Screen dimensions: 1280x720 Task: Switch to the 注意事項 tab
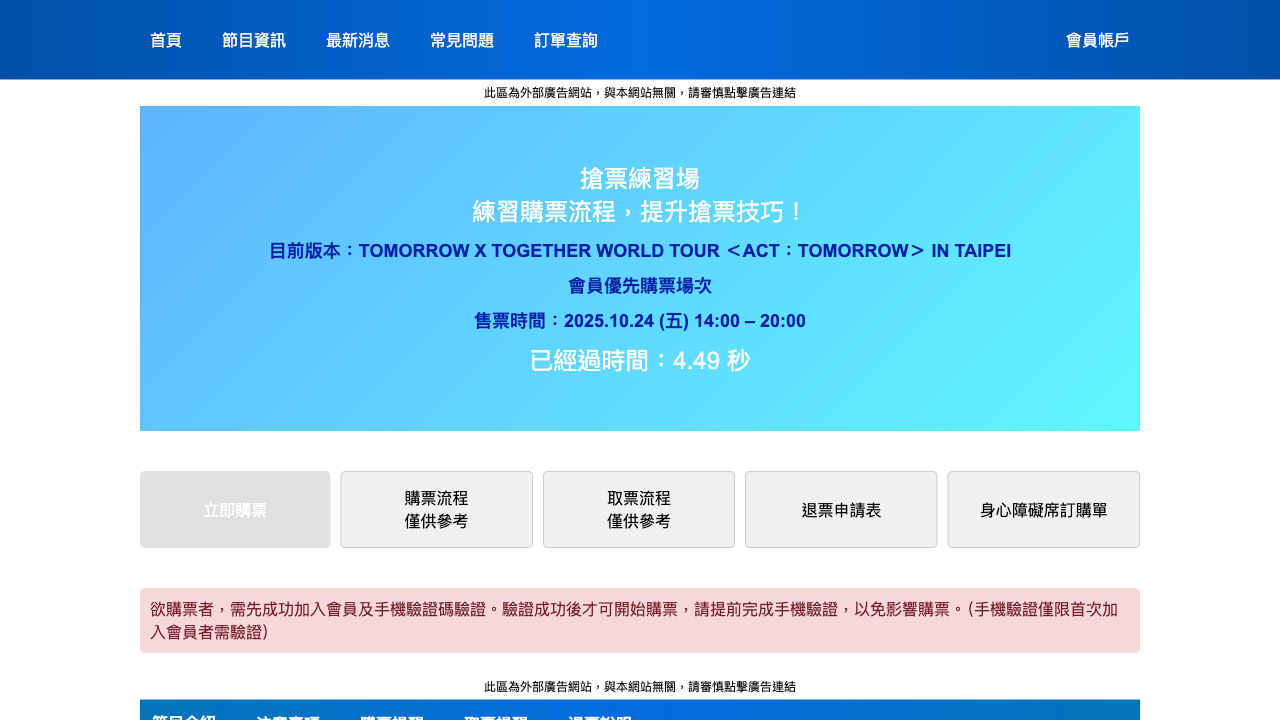(x=288, y=714)
